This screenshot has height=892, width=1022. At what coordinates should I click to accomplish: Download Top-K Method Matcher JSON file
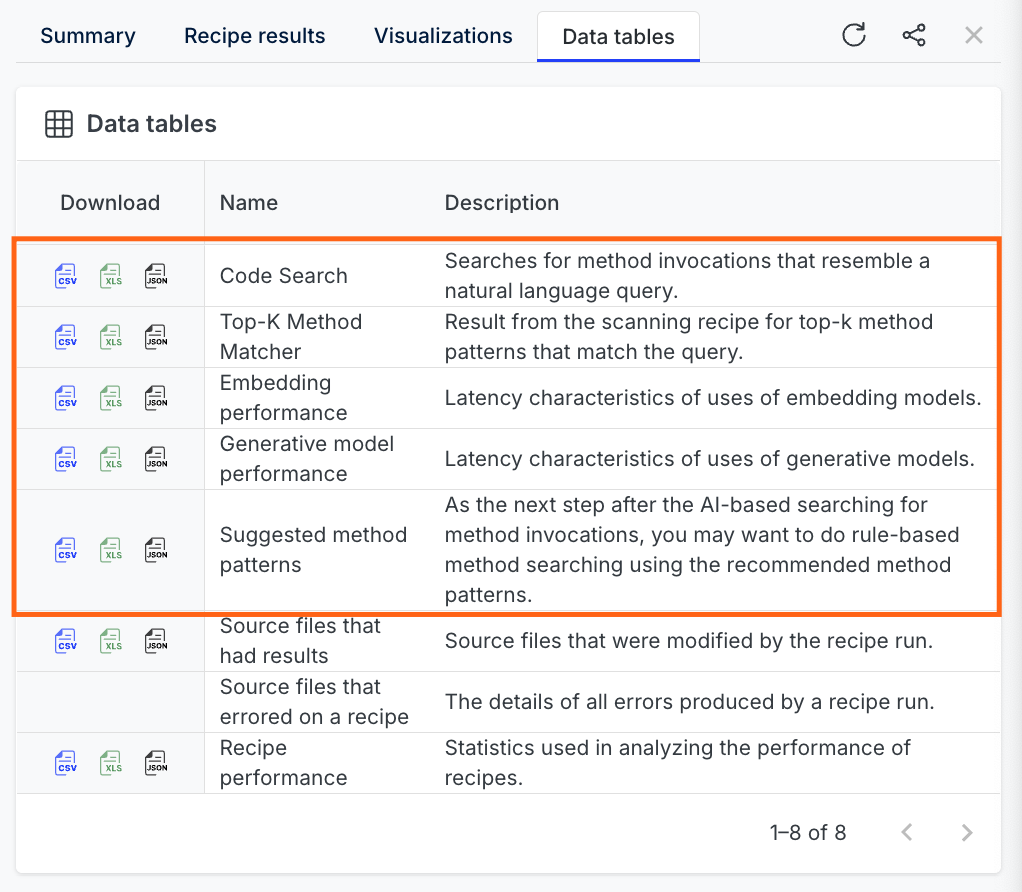click(156, 337)
